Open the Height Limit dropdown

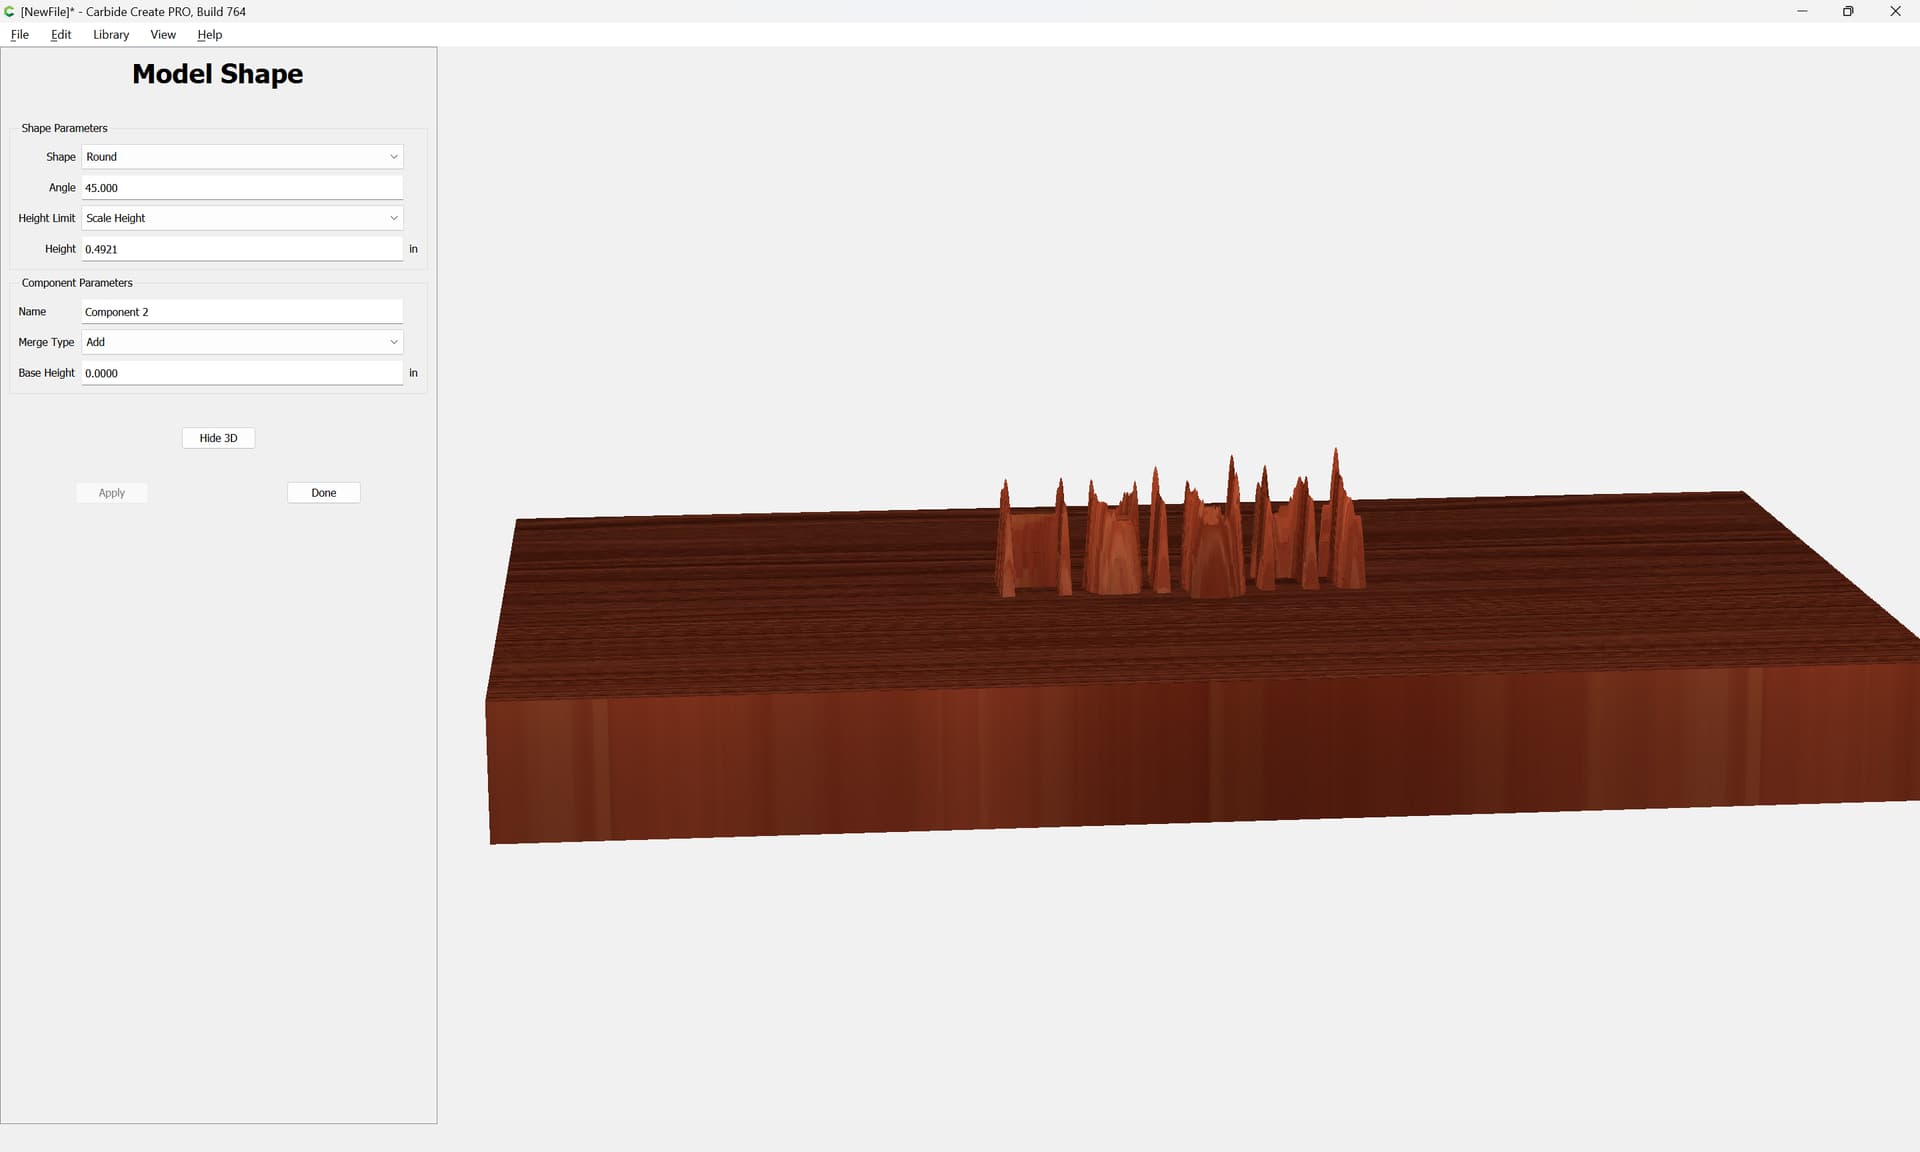point(242,218)
